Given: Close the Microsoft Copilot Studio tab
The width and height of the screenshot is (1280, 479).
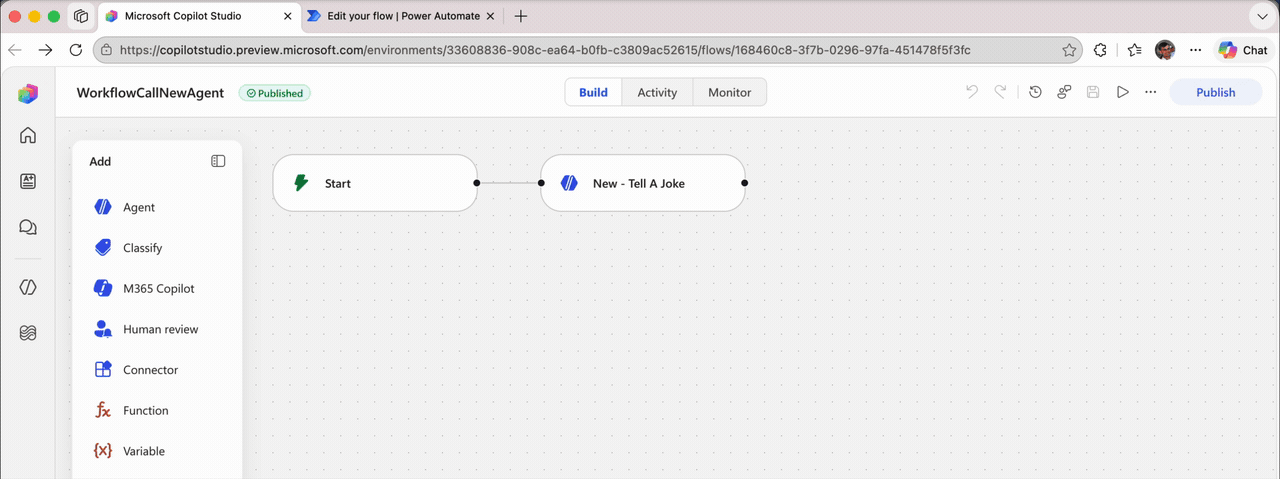Looking at the screenshot, I should coord(287,16).
